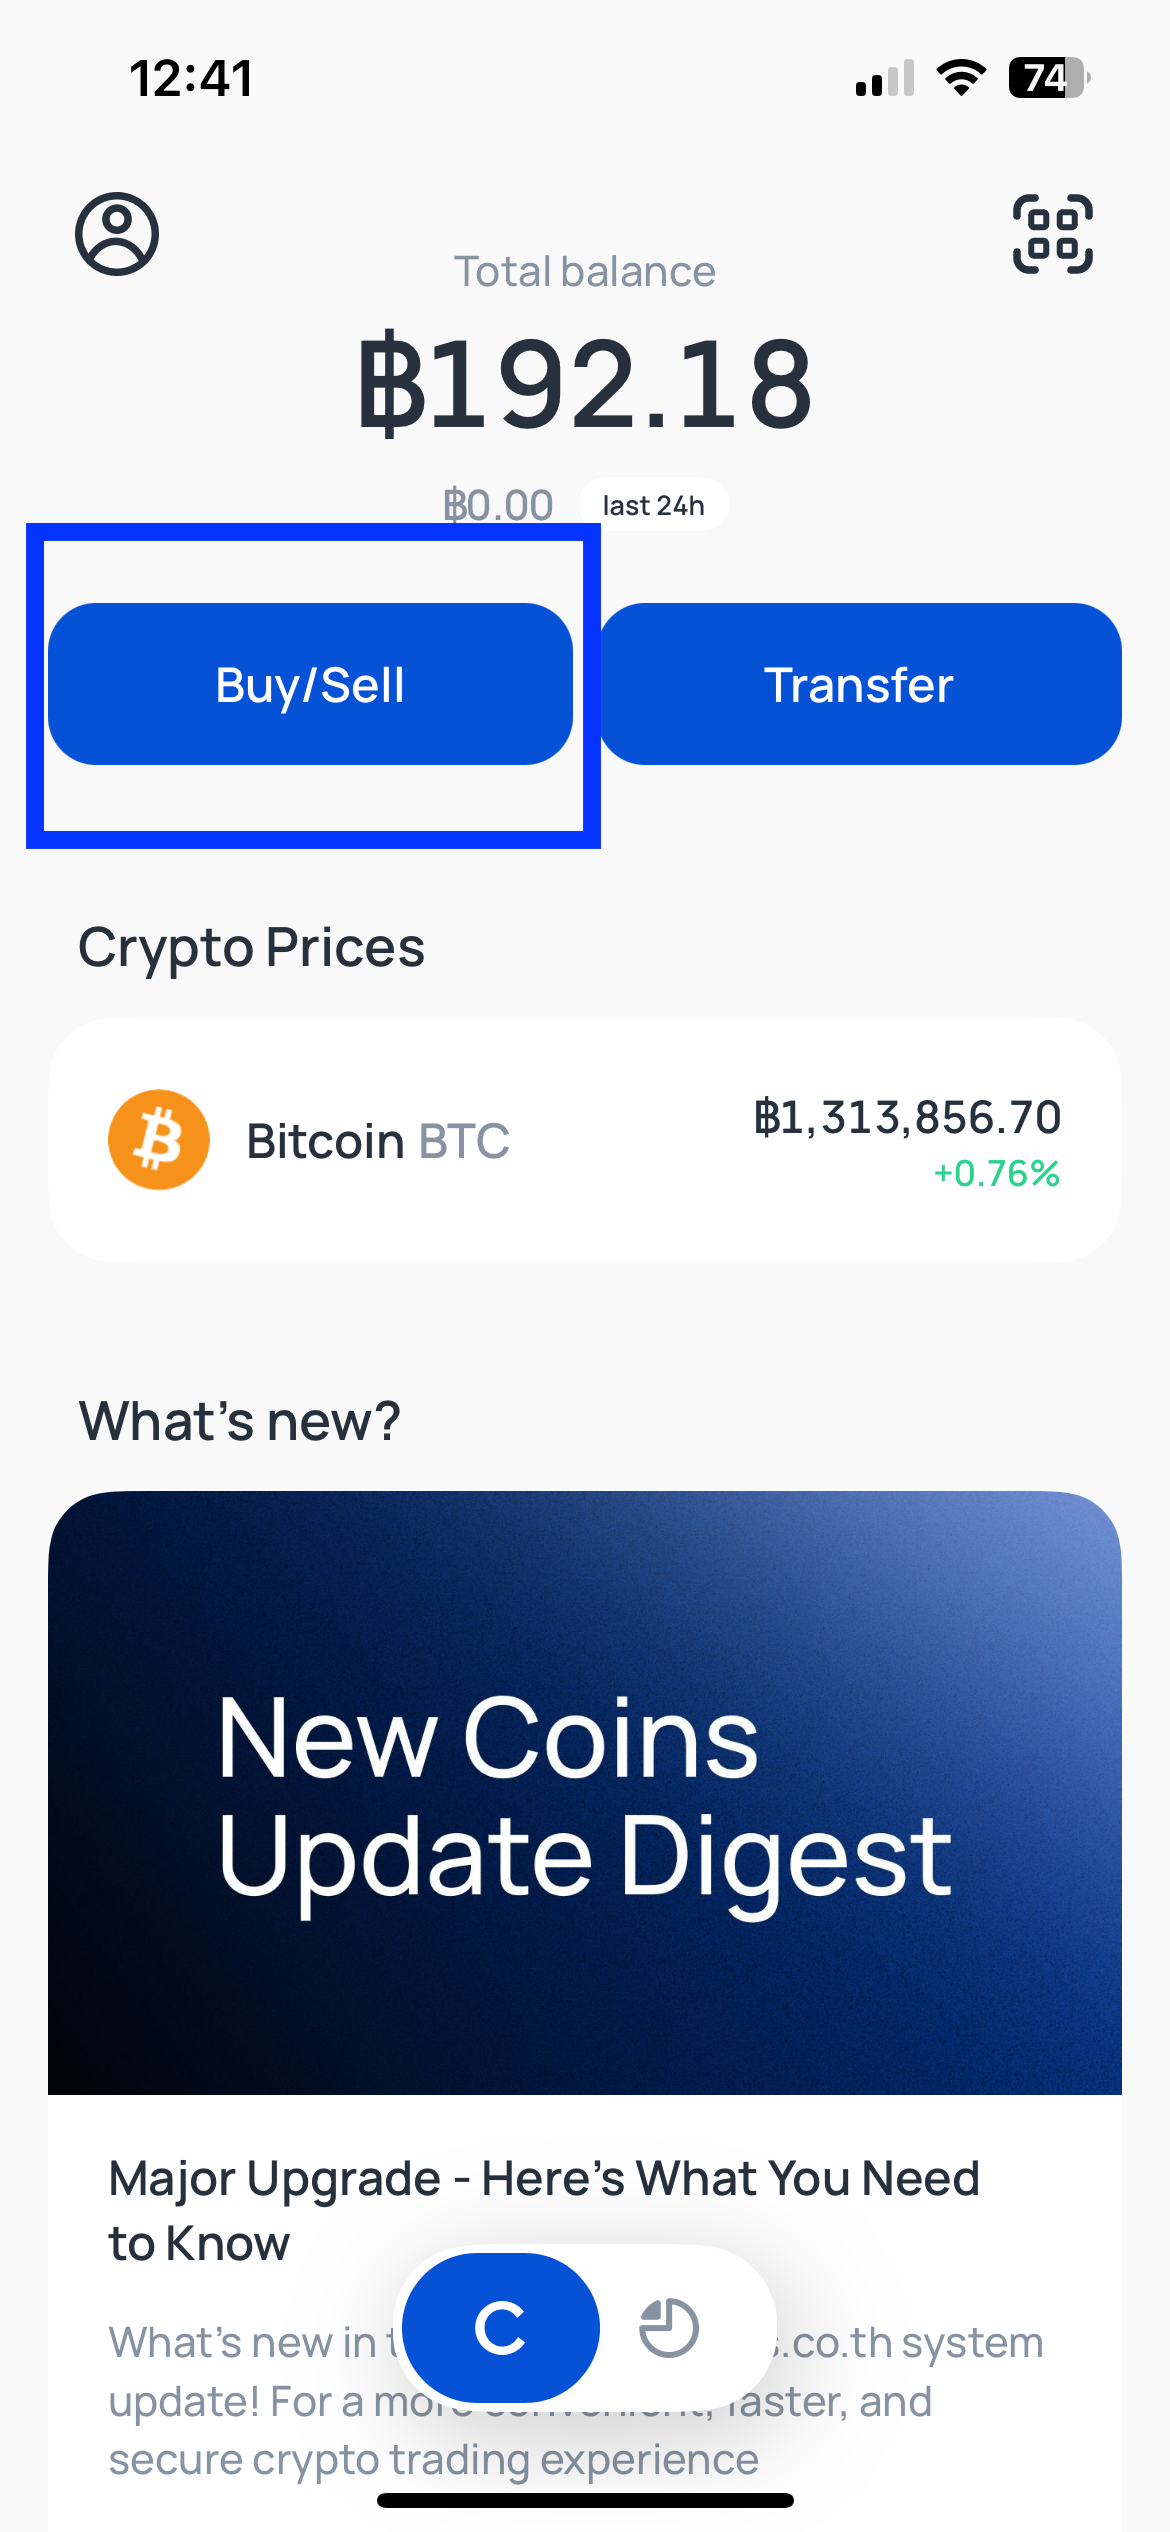Tap the QR code scanner icon

pos(1053,234)
